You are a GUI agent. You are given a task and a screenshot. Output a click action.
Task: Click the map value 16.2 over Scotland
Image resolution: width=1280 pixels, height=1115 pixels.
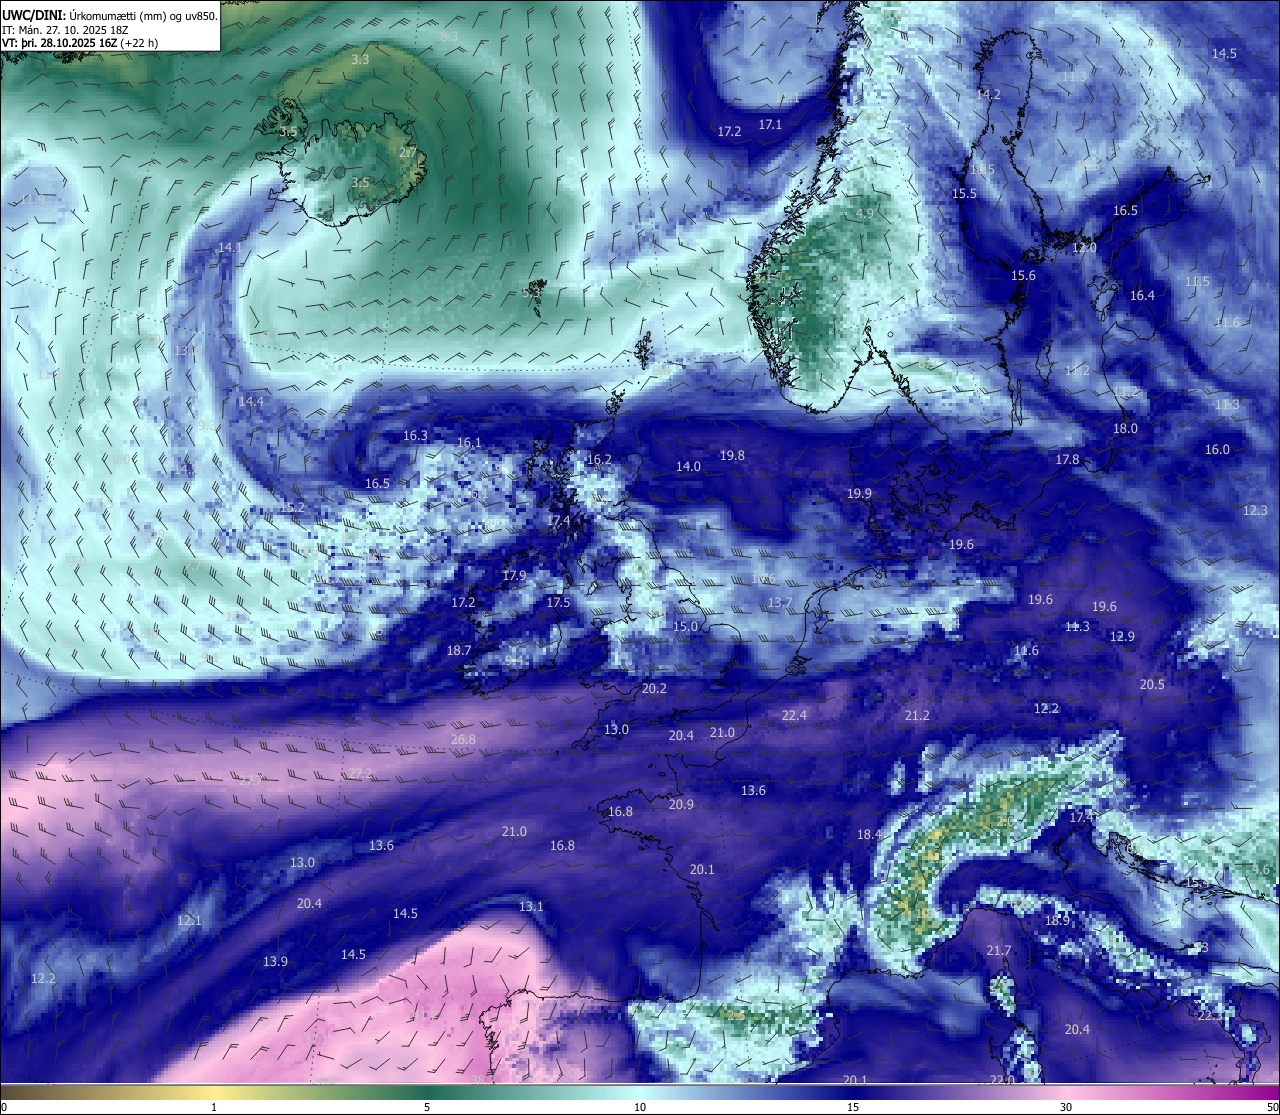(x=599, y=460)
